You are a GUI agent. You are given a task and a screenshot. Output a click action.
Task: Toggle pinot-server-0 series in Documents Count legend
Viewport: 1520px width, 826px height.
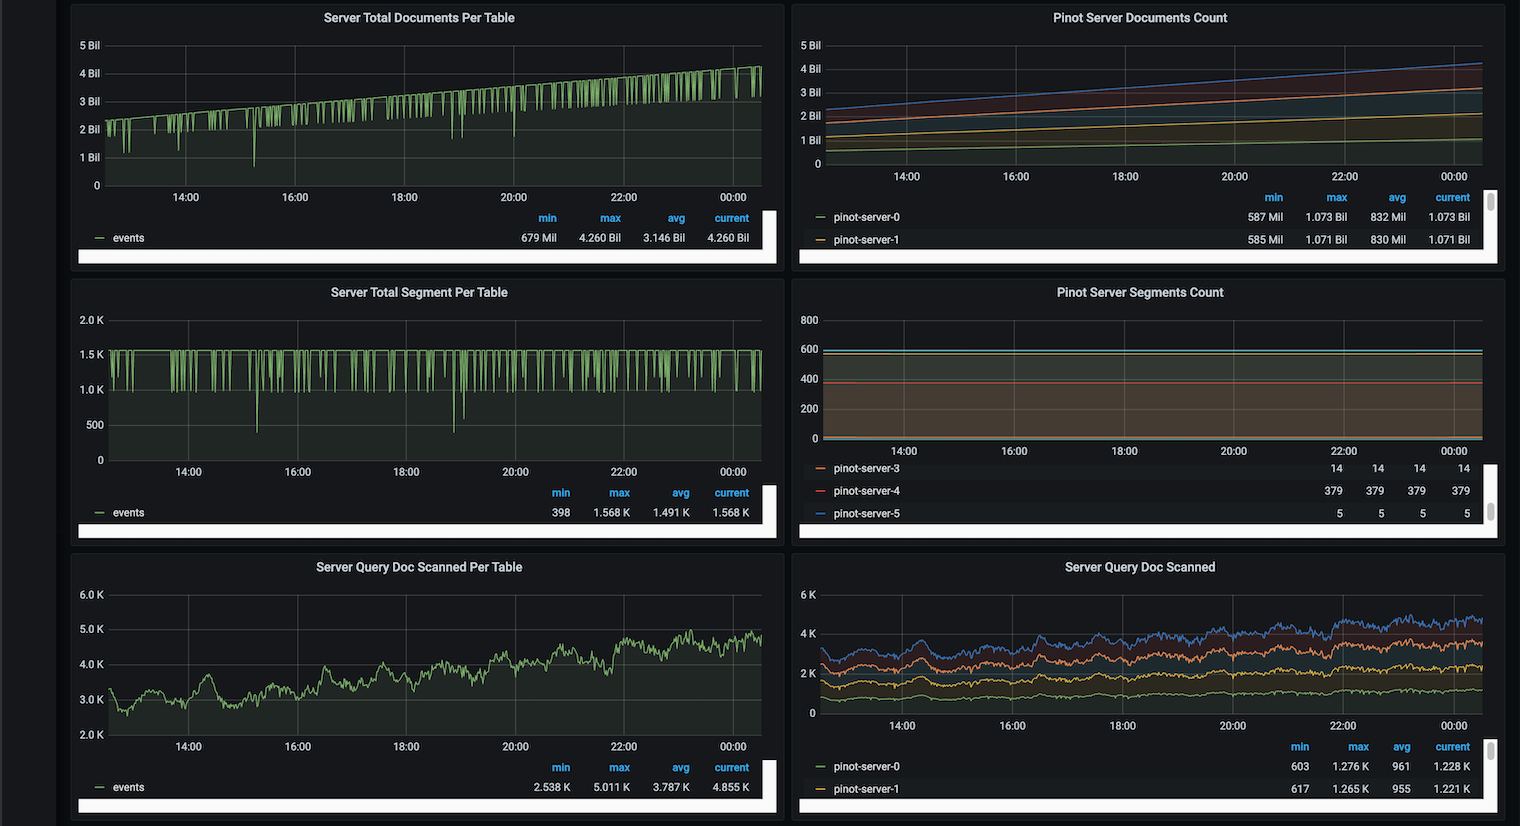tap(866, 218)
